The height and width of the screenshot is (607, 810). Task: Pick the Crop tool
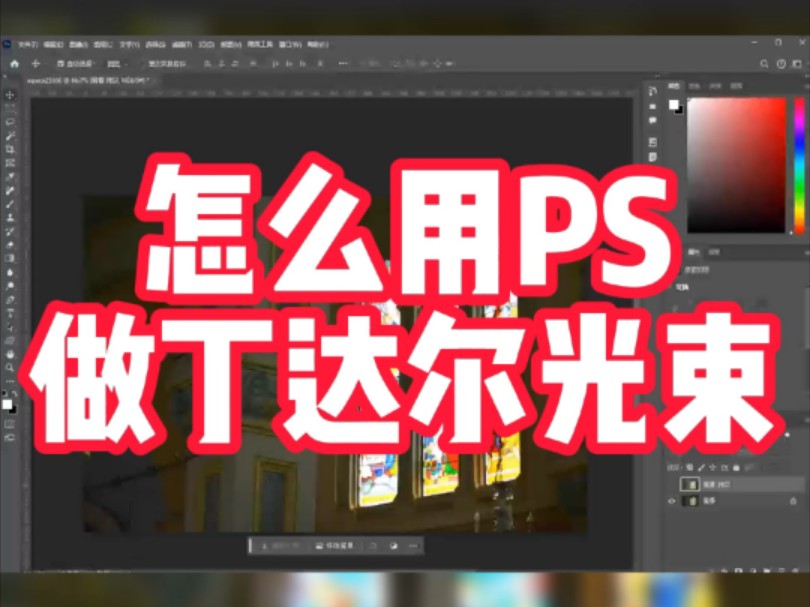(10, 146)
